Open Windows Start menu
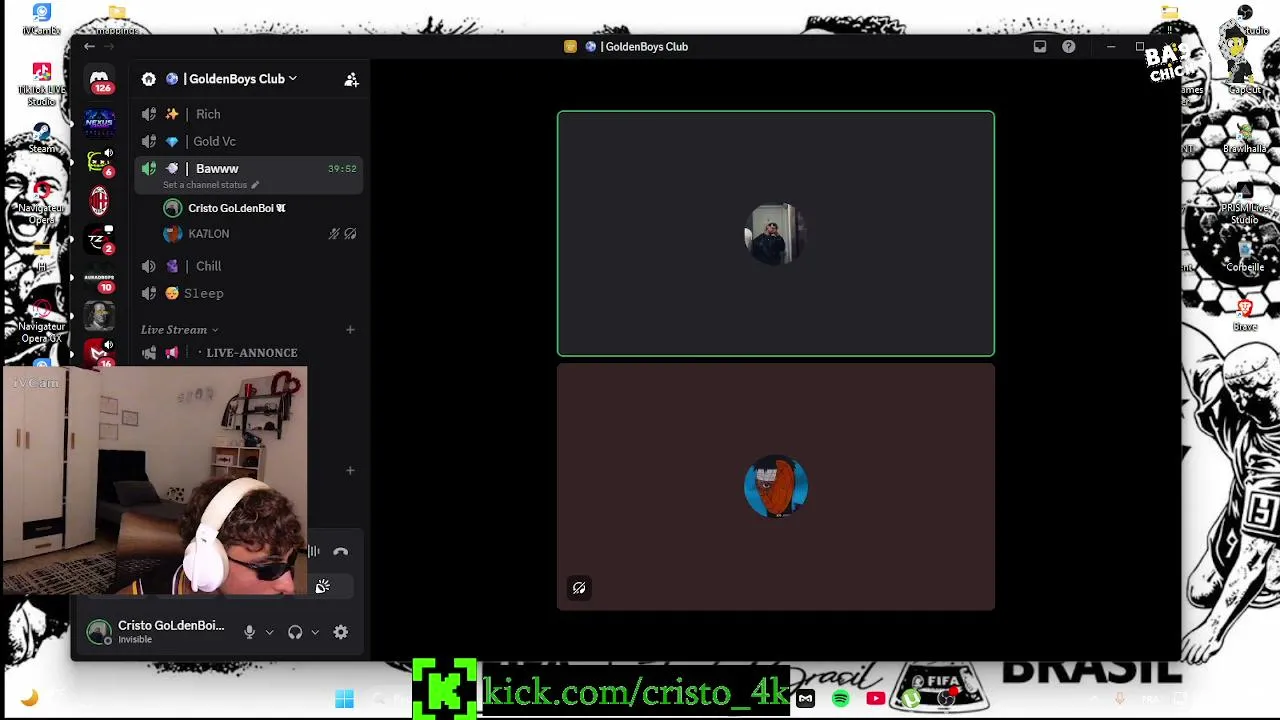The height and width of the screenshot is (720, 1280). coord(344,699)
